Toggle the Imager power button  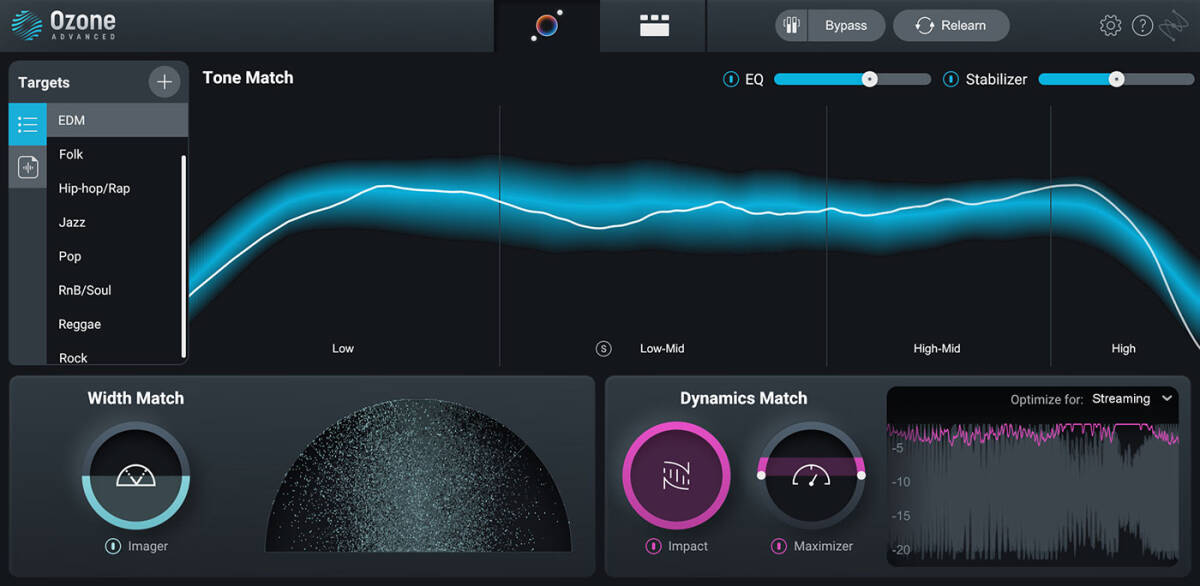pyautogui.click(x=113, y=546)
